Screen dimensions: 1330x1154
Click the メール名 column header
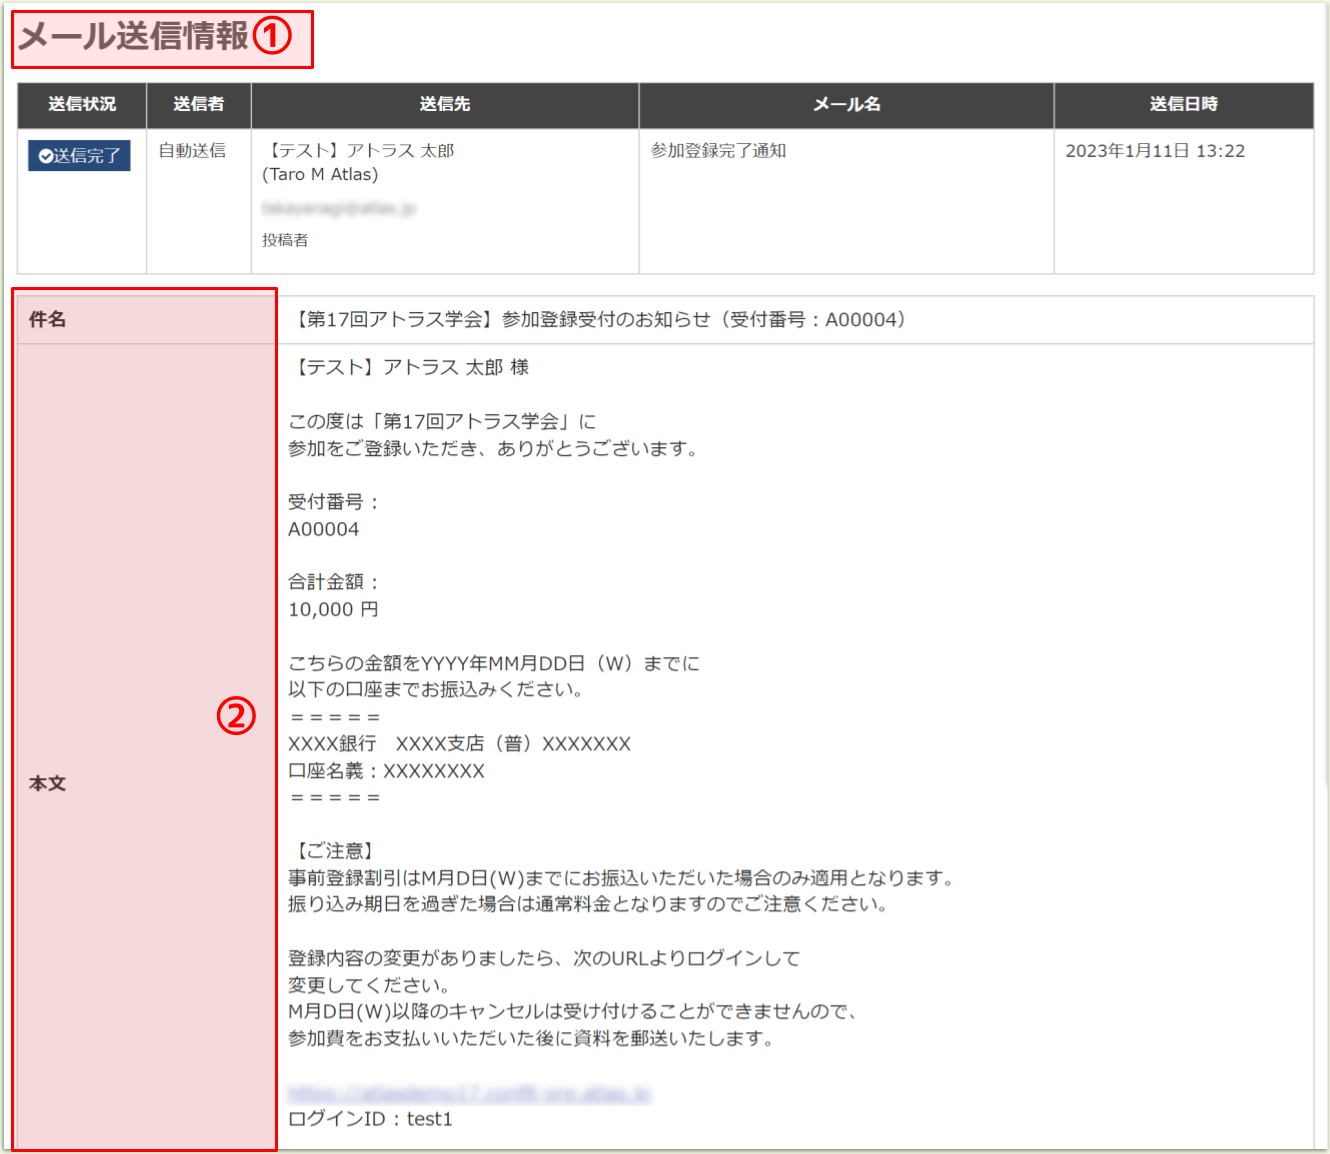tap(845, 105)
